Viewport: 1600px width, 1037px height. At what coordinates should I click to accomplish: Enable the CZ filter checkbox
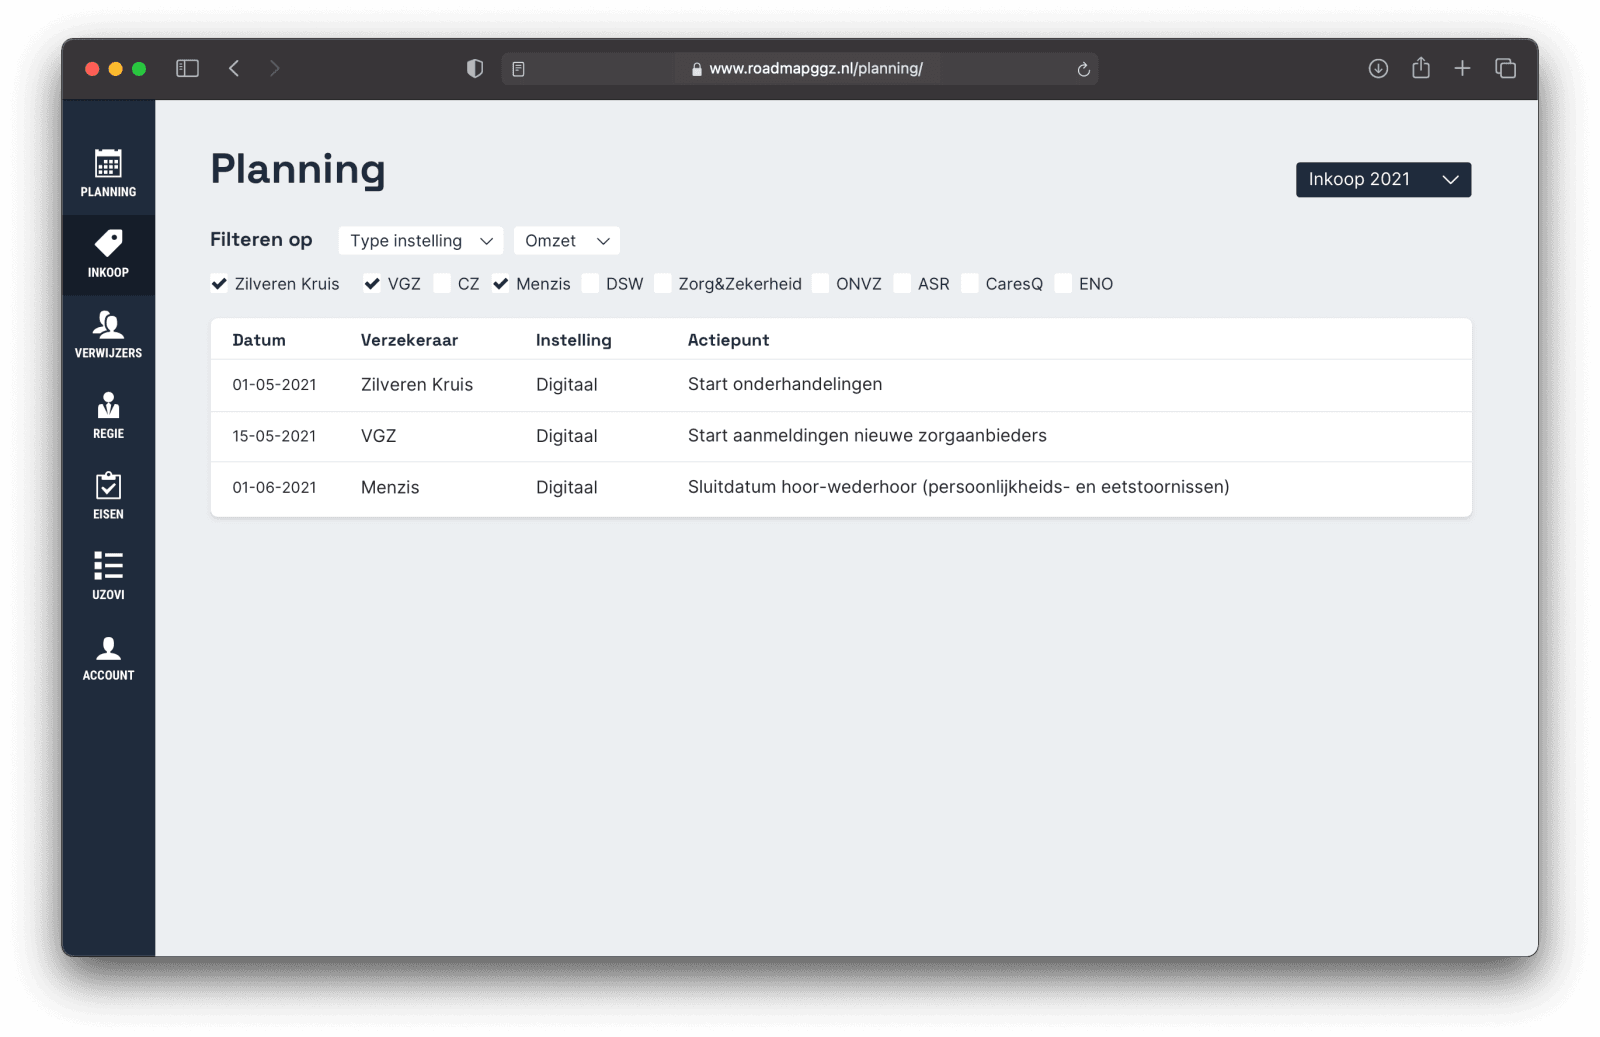click(442, 284)
